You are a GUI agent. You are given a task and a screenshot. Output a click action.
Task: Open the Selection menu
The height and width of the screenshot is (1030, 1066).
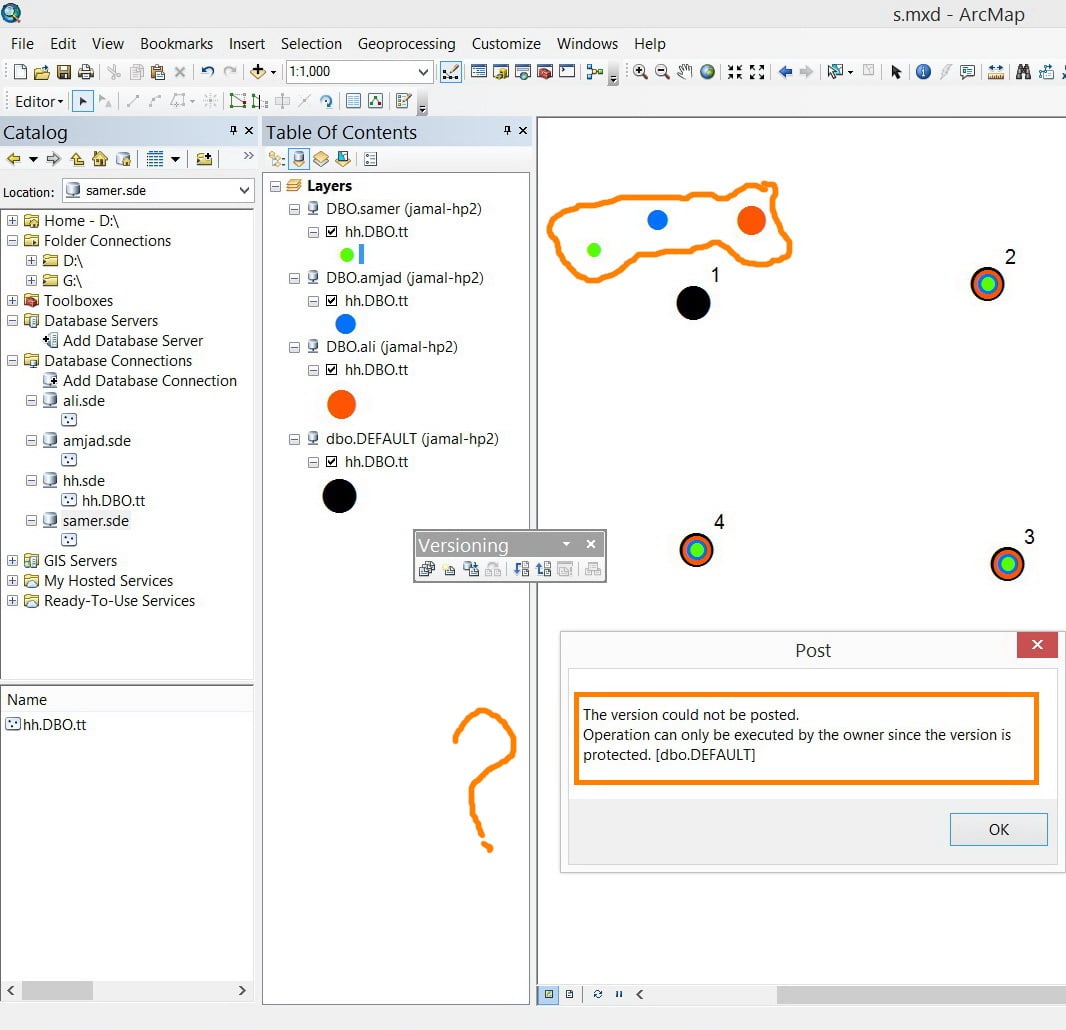pyautogui.click(x=311, y=44)
